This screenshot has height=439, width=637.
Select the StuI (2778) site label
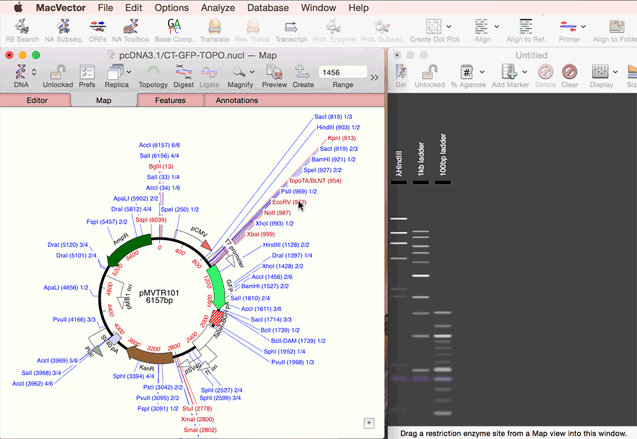[x=197, y=408]
